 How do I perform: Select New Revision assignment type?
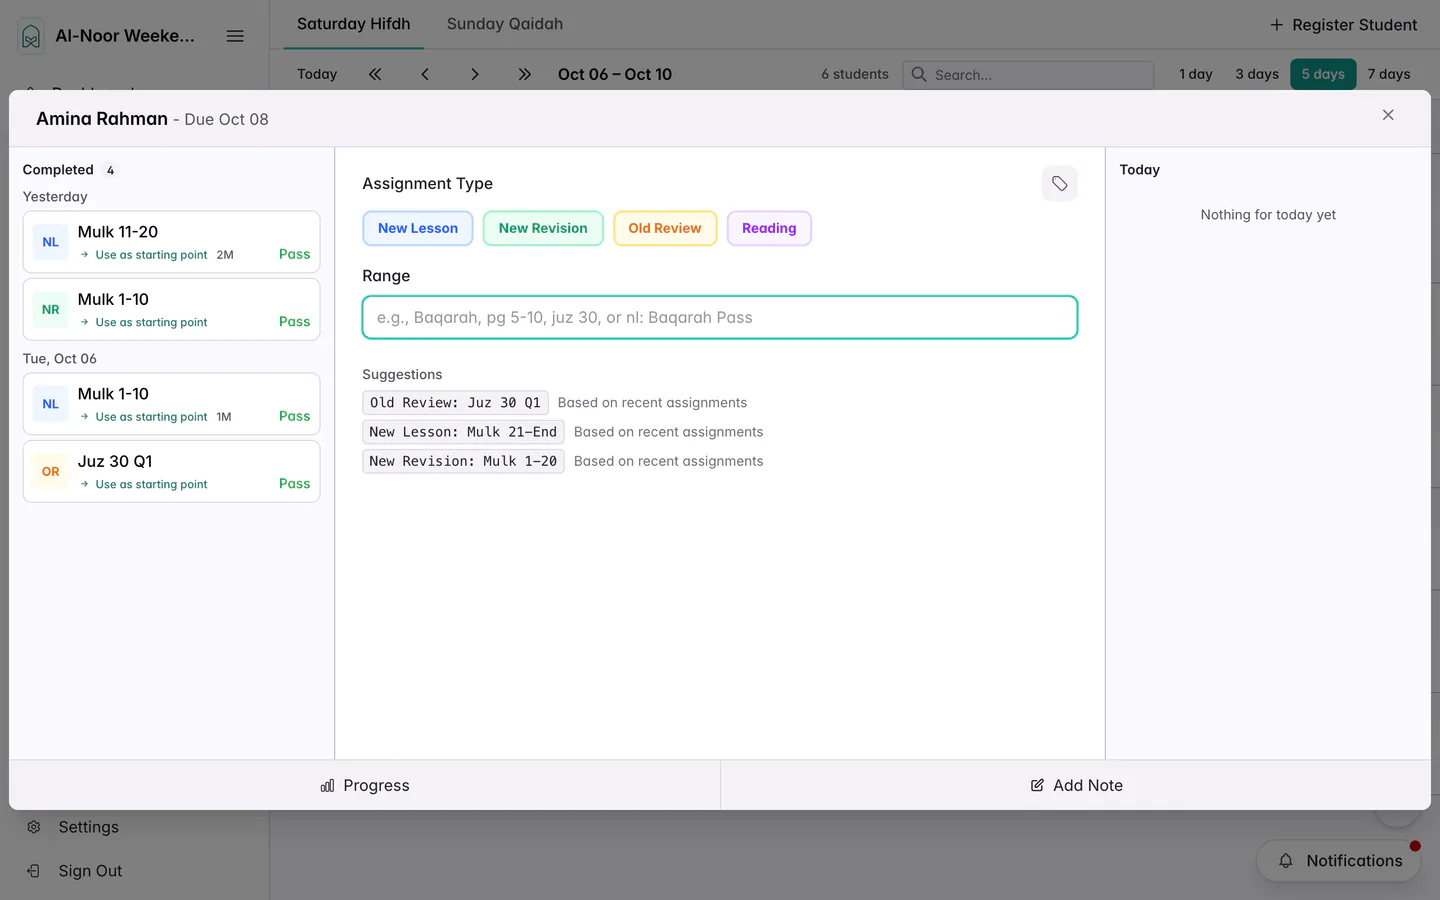(543, 228)
